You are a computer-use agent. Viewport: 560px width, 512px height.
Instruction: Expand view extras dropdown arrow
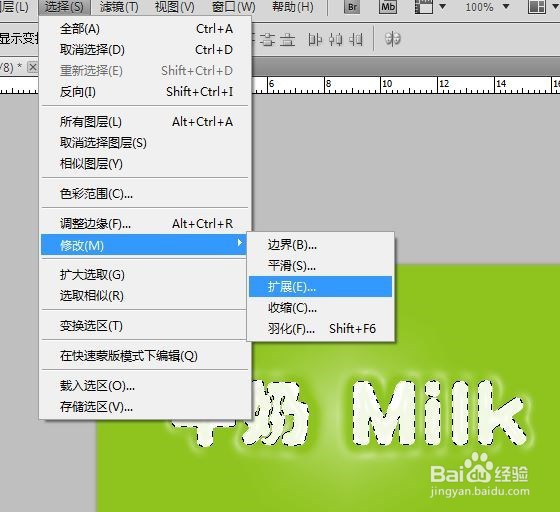[442, 7]
